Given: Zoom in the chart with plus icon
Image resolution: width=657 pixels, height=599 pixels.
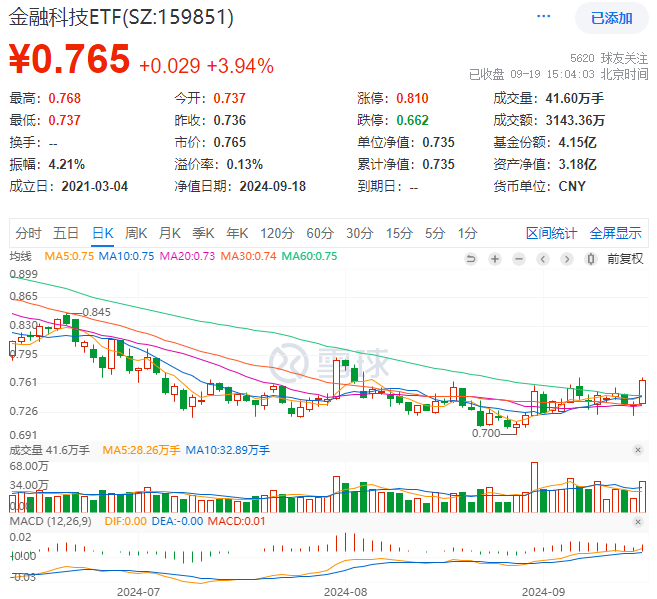Looking at the screenshot, I should (x=494, y=256).
